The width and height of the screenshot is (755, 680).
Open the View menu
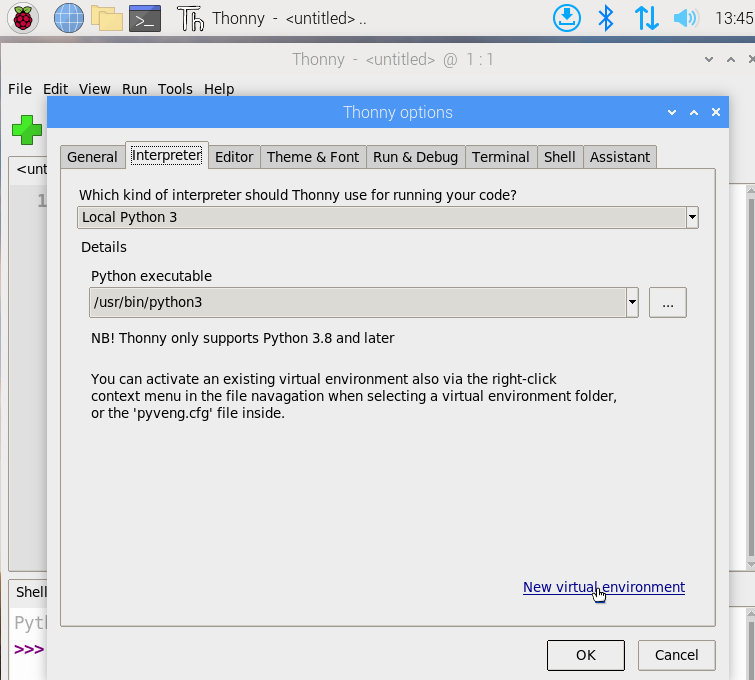(x=94, y=89)
